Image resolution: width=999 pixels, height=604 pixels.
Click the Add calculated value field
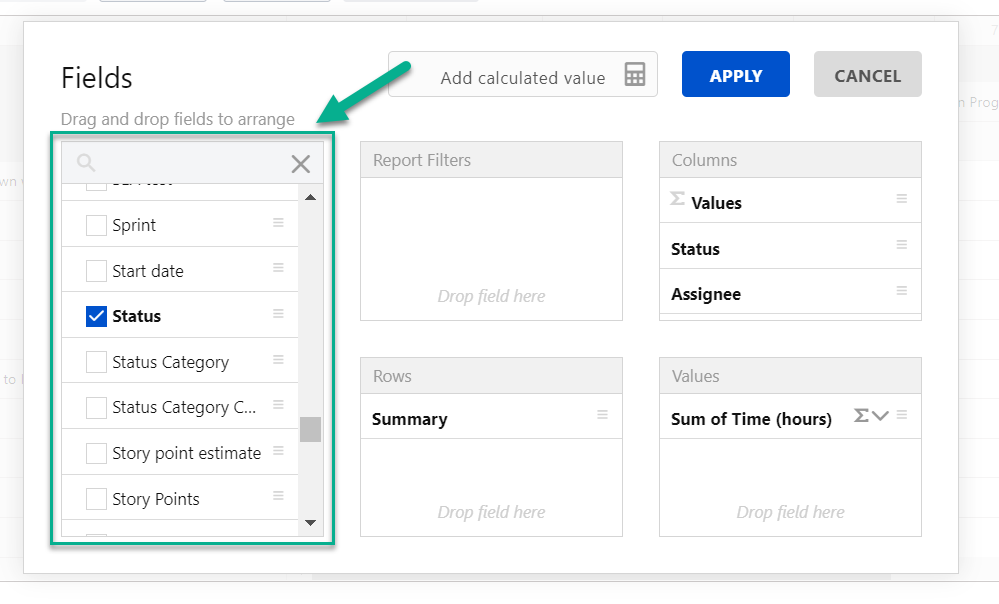pos(522,77)
